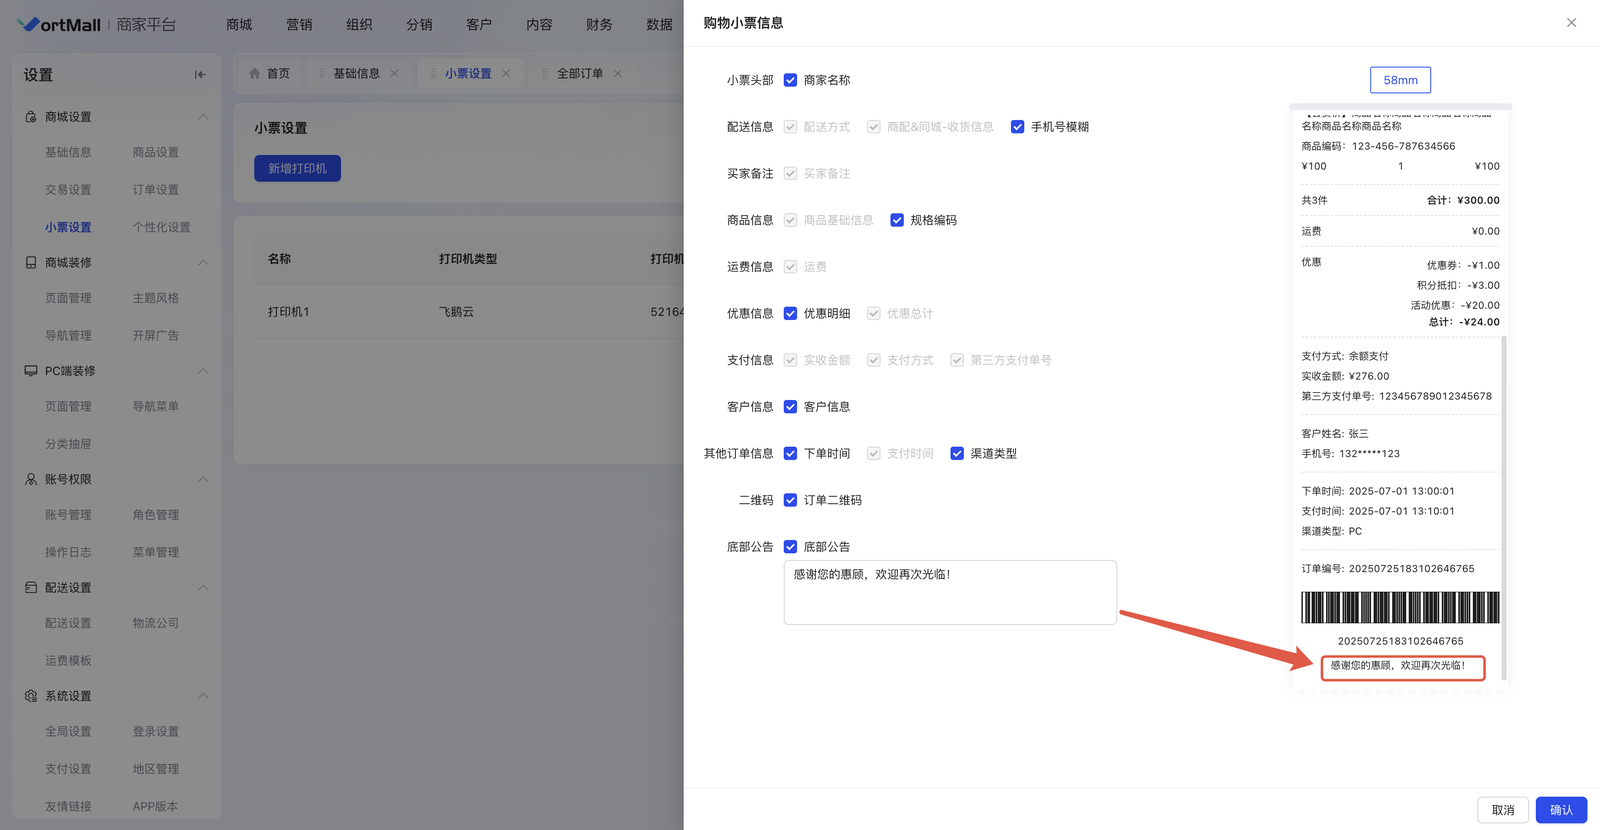The width and height of the screenshot is (1600, 830).
Task: Click the 商城设置 shop icon in sidebar
Action: [x=31, y=117]
